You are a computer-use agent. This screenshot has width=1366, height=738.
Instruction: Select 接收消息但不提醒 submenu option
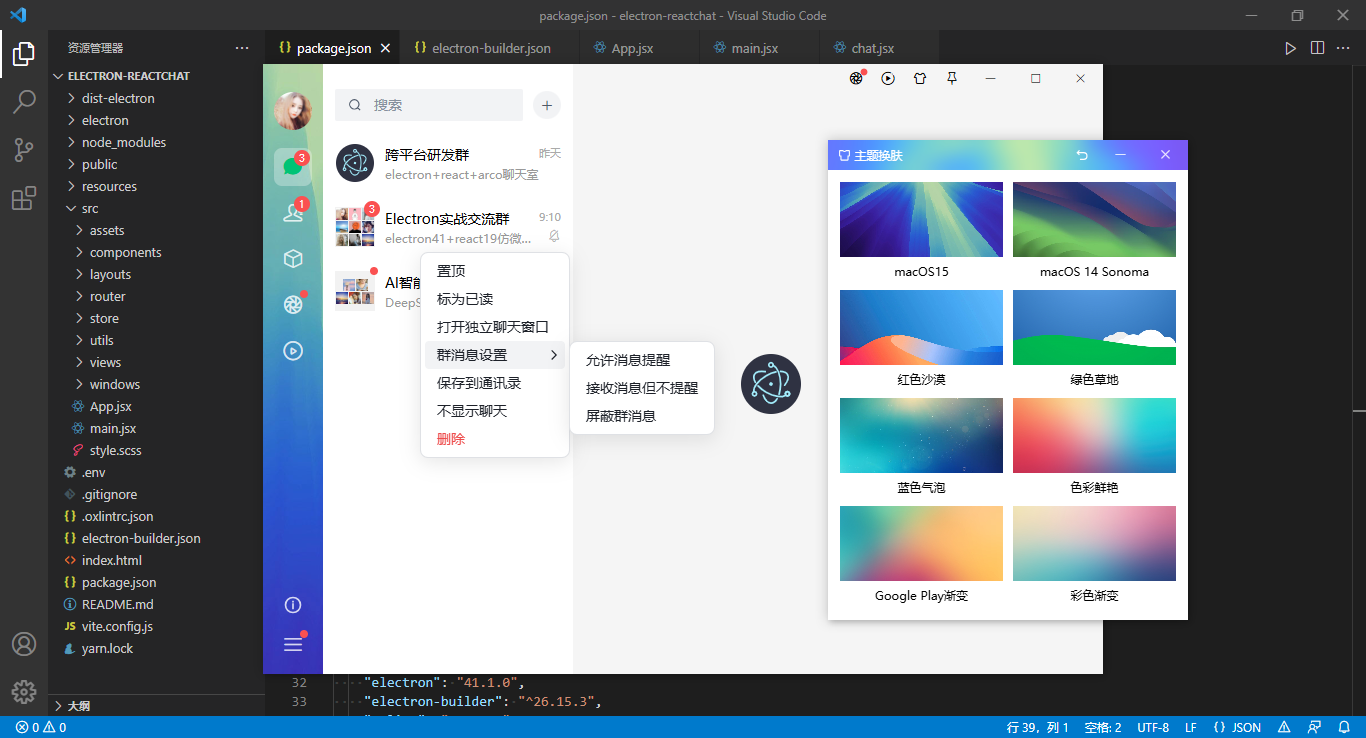point(642,388)
